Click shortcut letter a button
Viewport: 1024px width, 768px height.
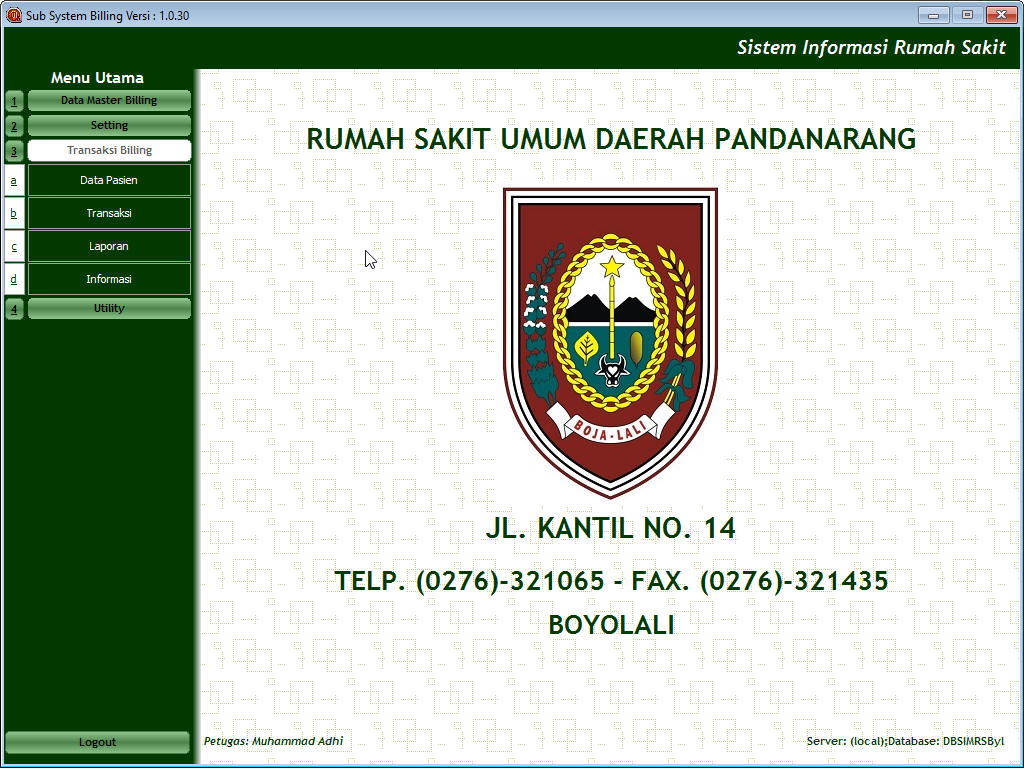(14, 180)
